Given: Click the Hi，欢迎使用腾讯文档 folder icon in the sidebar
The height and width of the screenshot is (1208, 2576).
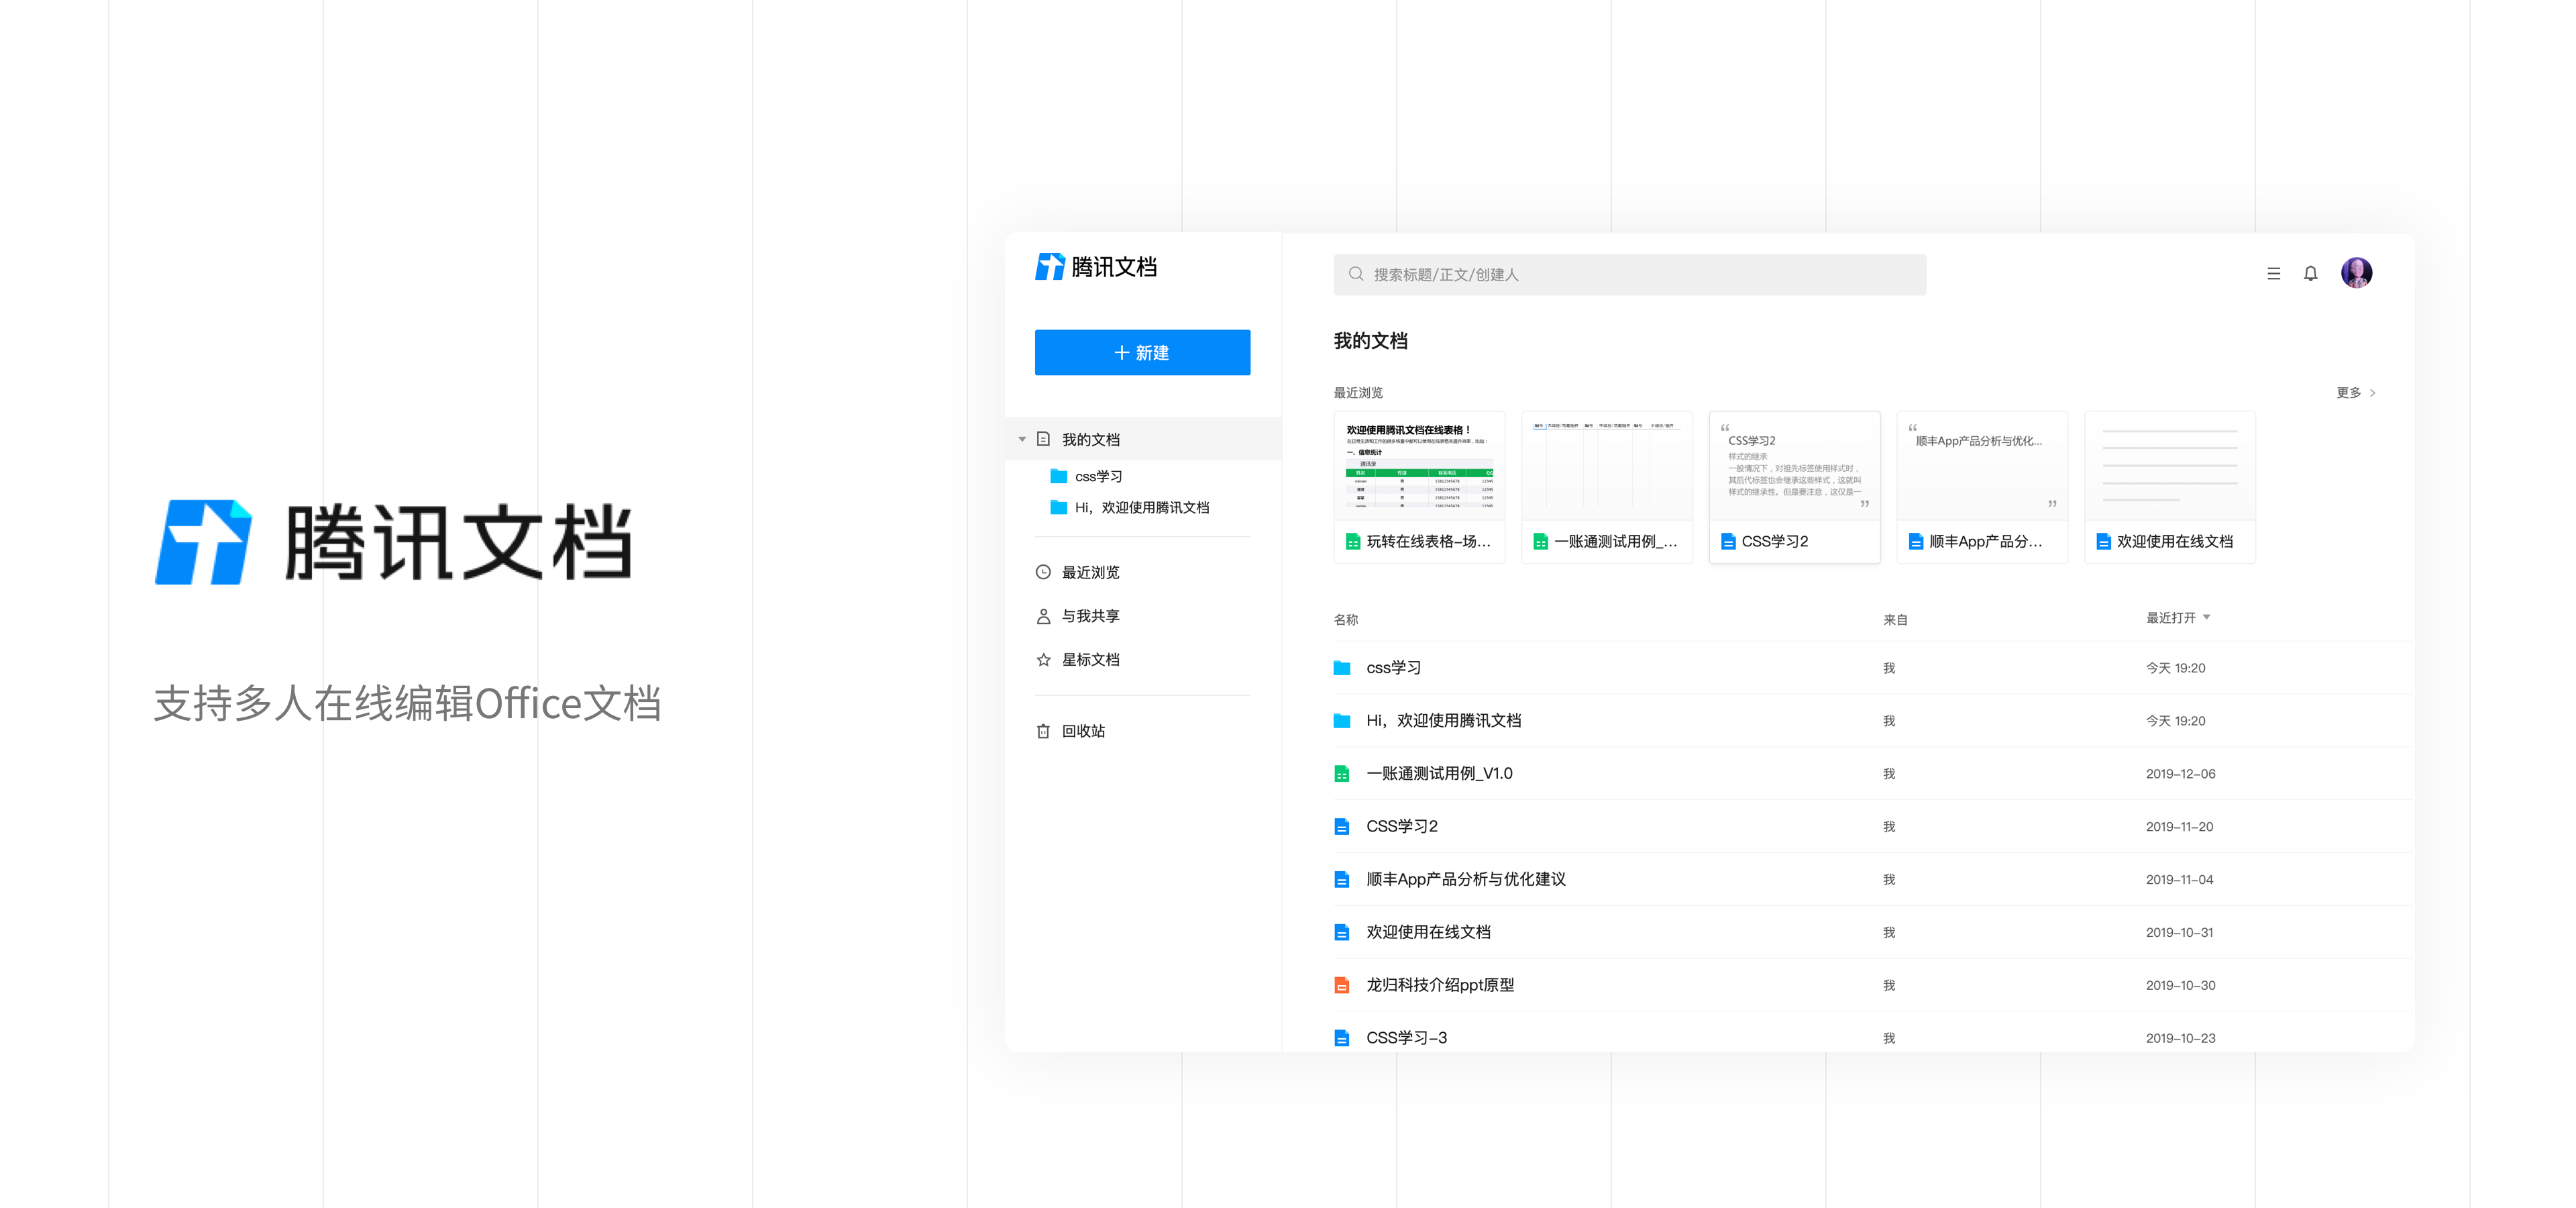Looking at the screenshot, I should 1058,507.
